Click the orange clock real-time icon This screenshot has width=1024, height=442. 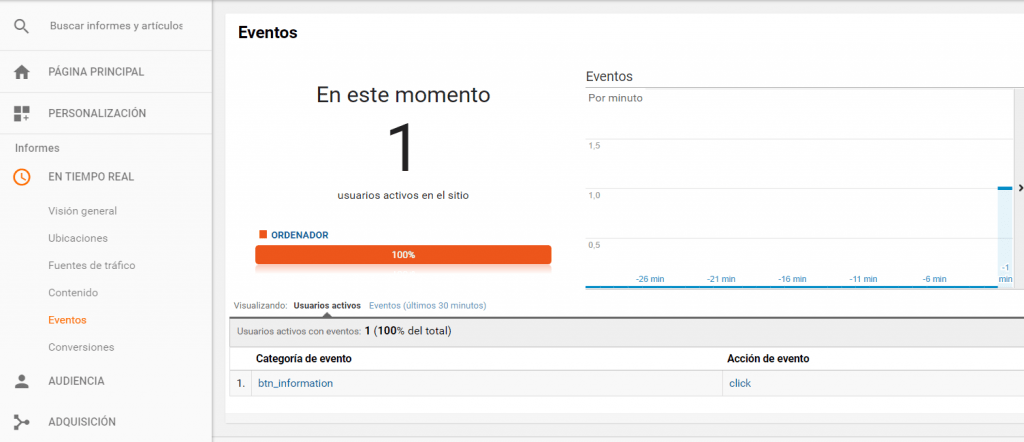tap(22, 177)
